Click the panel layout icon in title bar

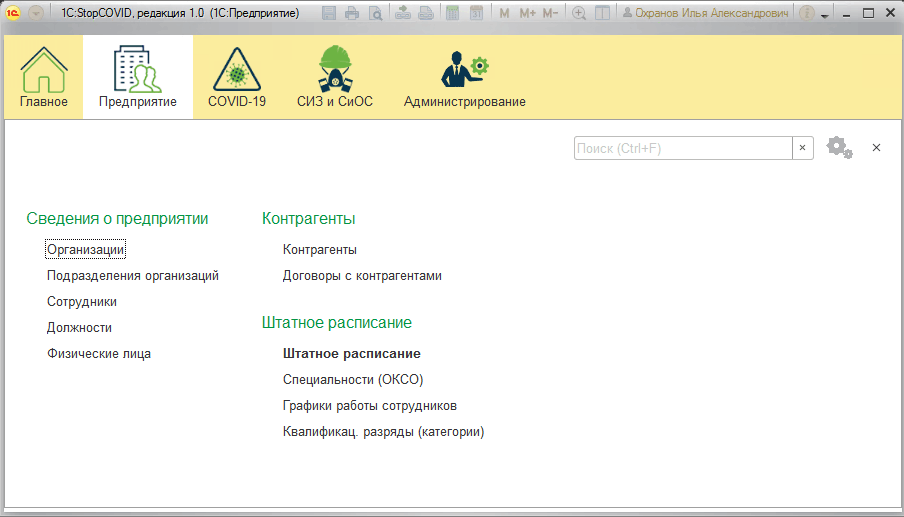pos(602,13)
